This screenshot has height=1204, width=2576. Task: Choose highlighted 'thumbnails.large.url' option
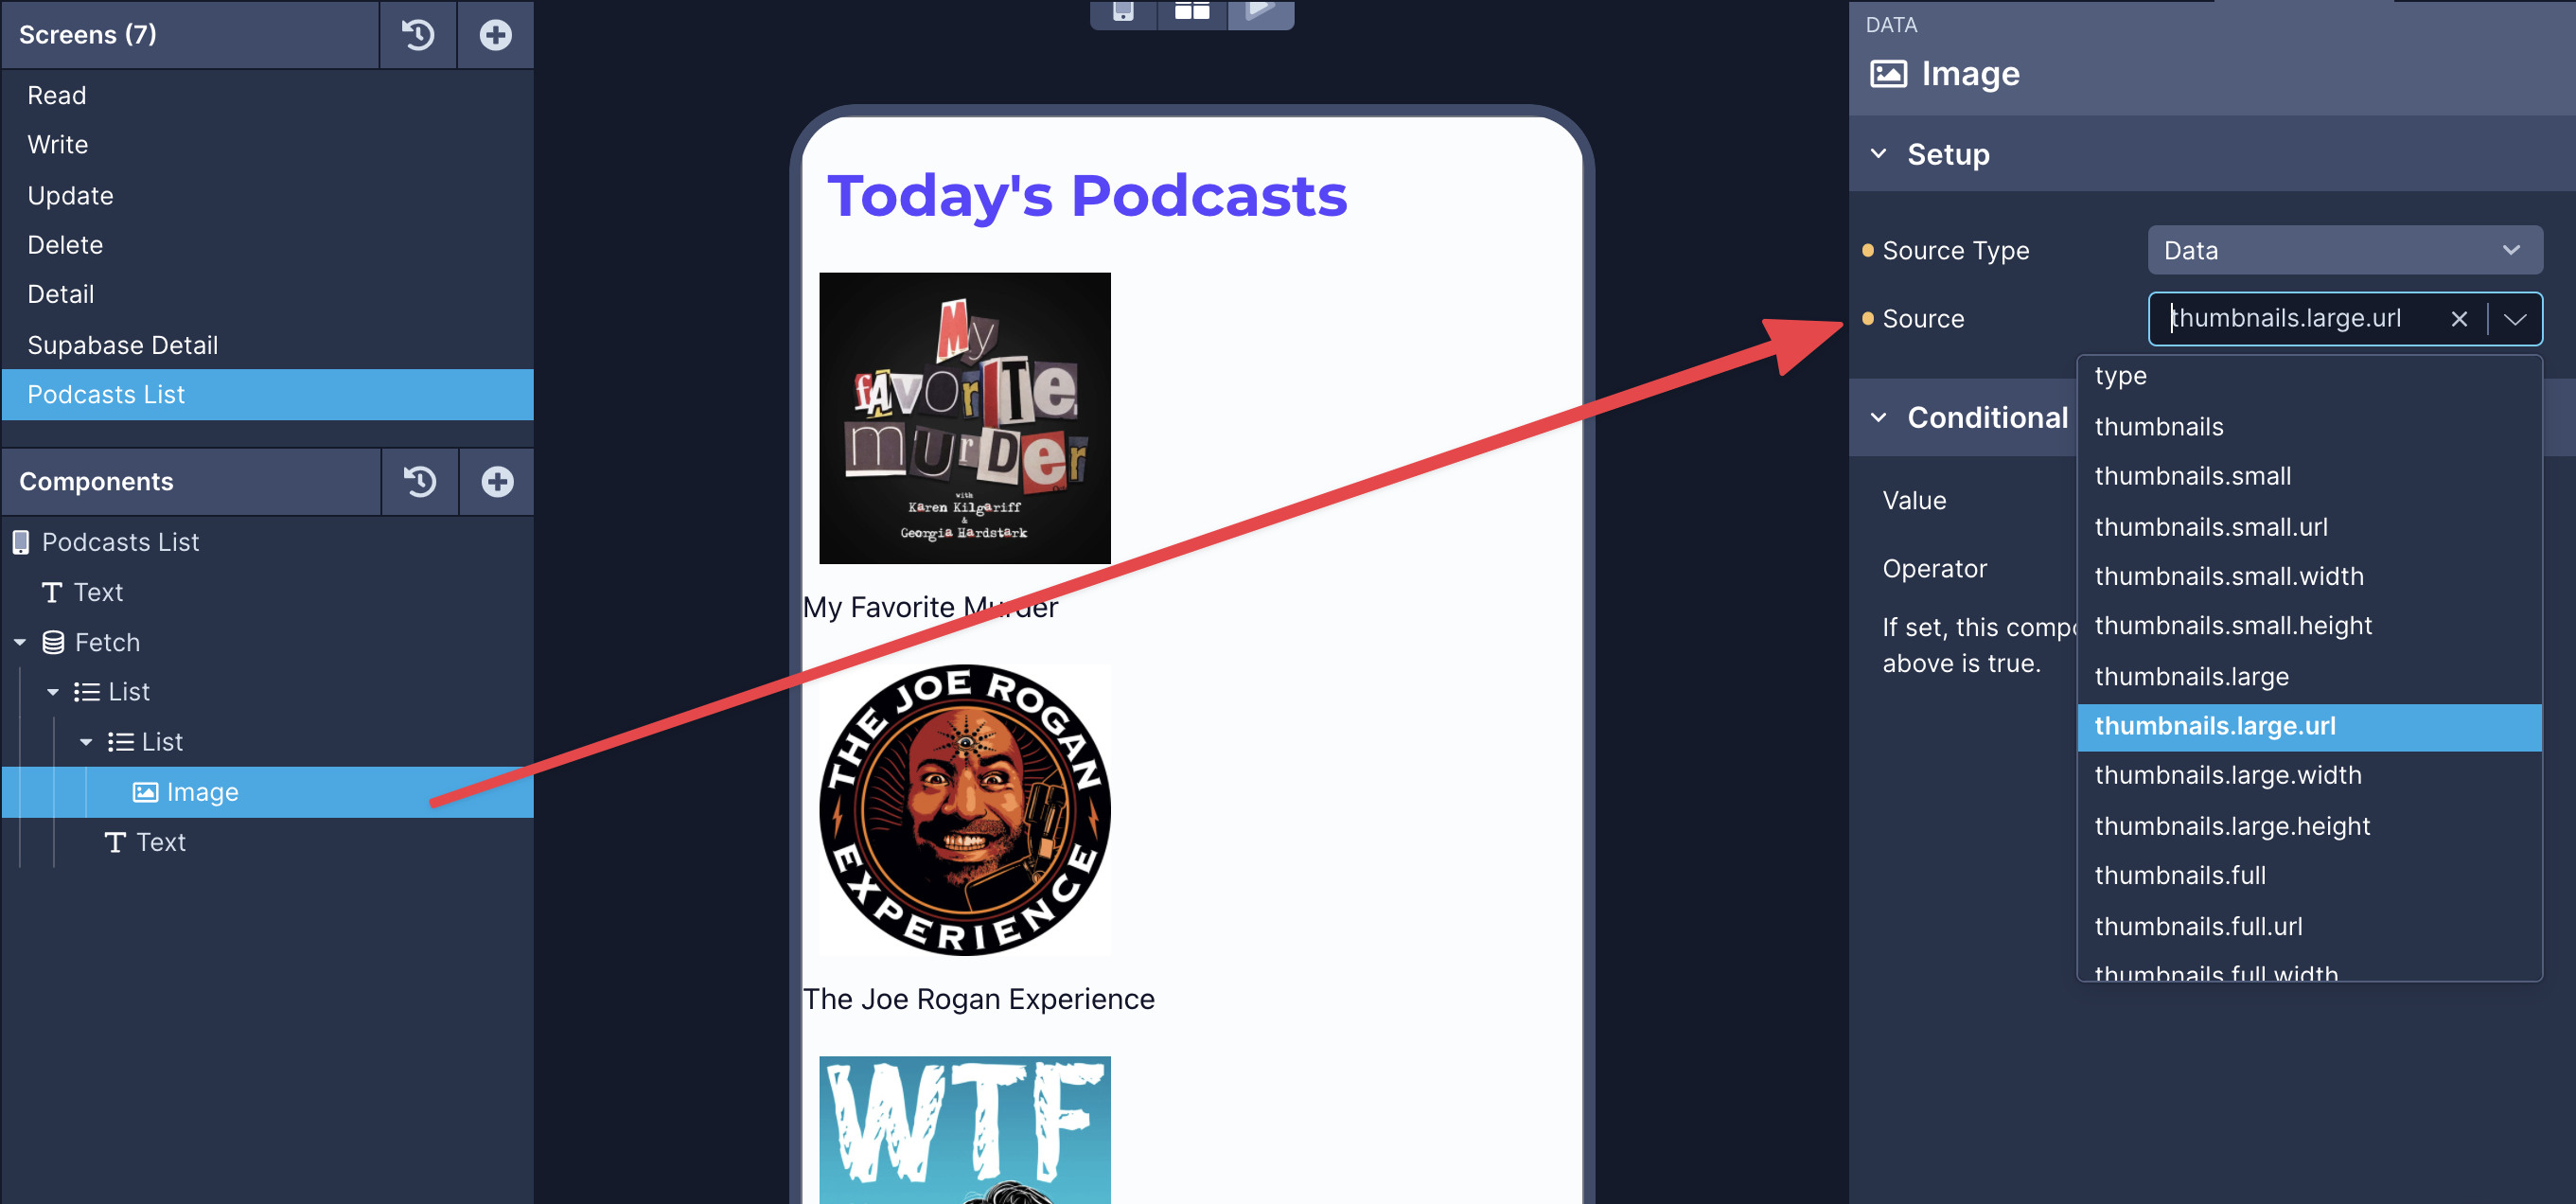(x=2309, y=727)
